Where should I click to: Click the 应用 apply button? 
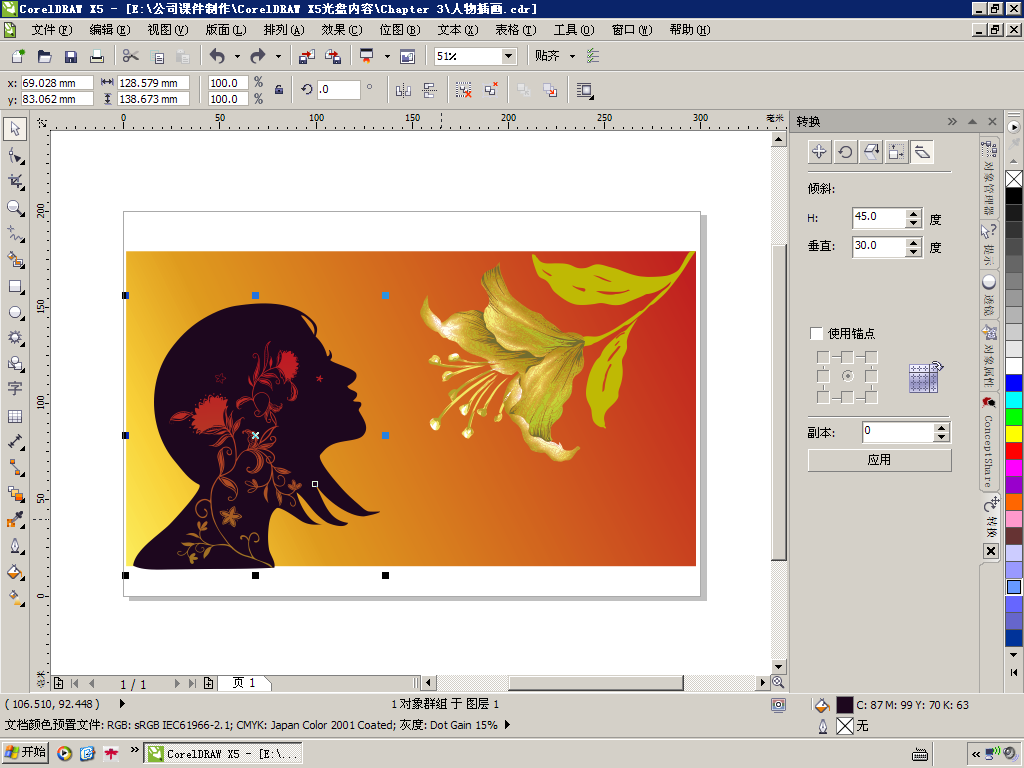[x=879, y=460]
